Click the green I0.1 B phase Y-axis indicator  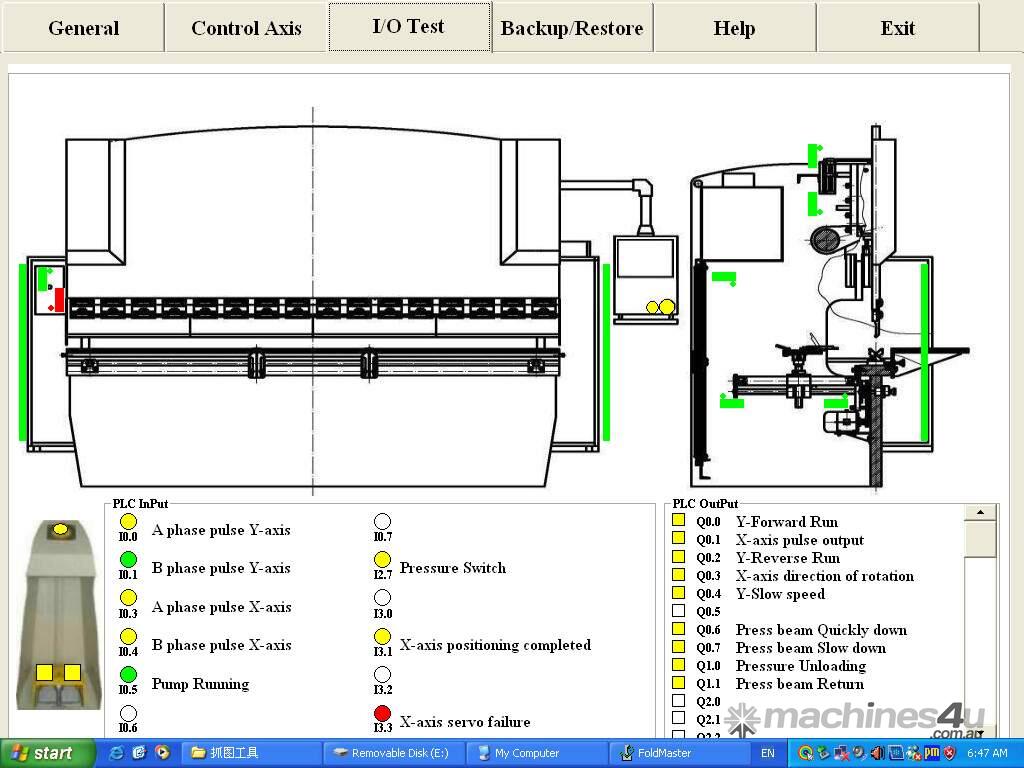128,559
